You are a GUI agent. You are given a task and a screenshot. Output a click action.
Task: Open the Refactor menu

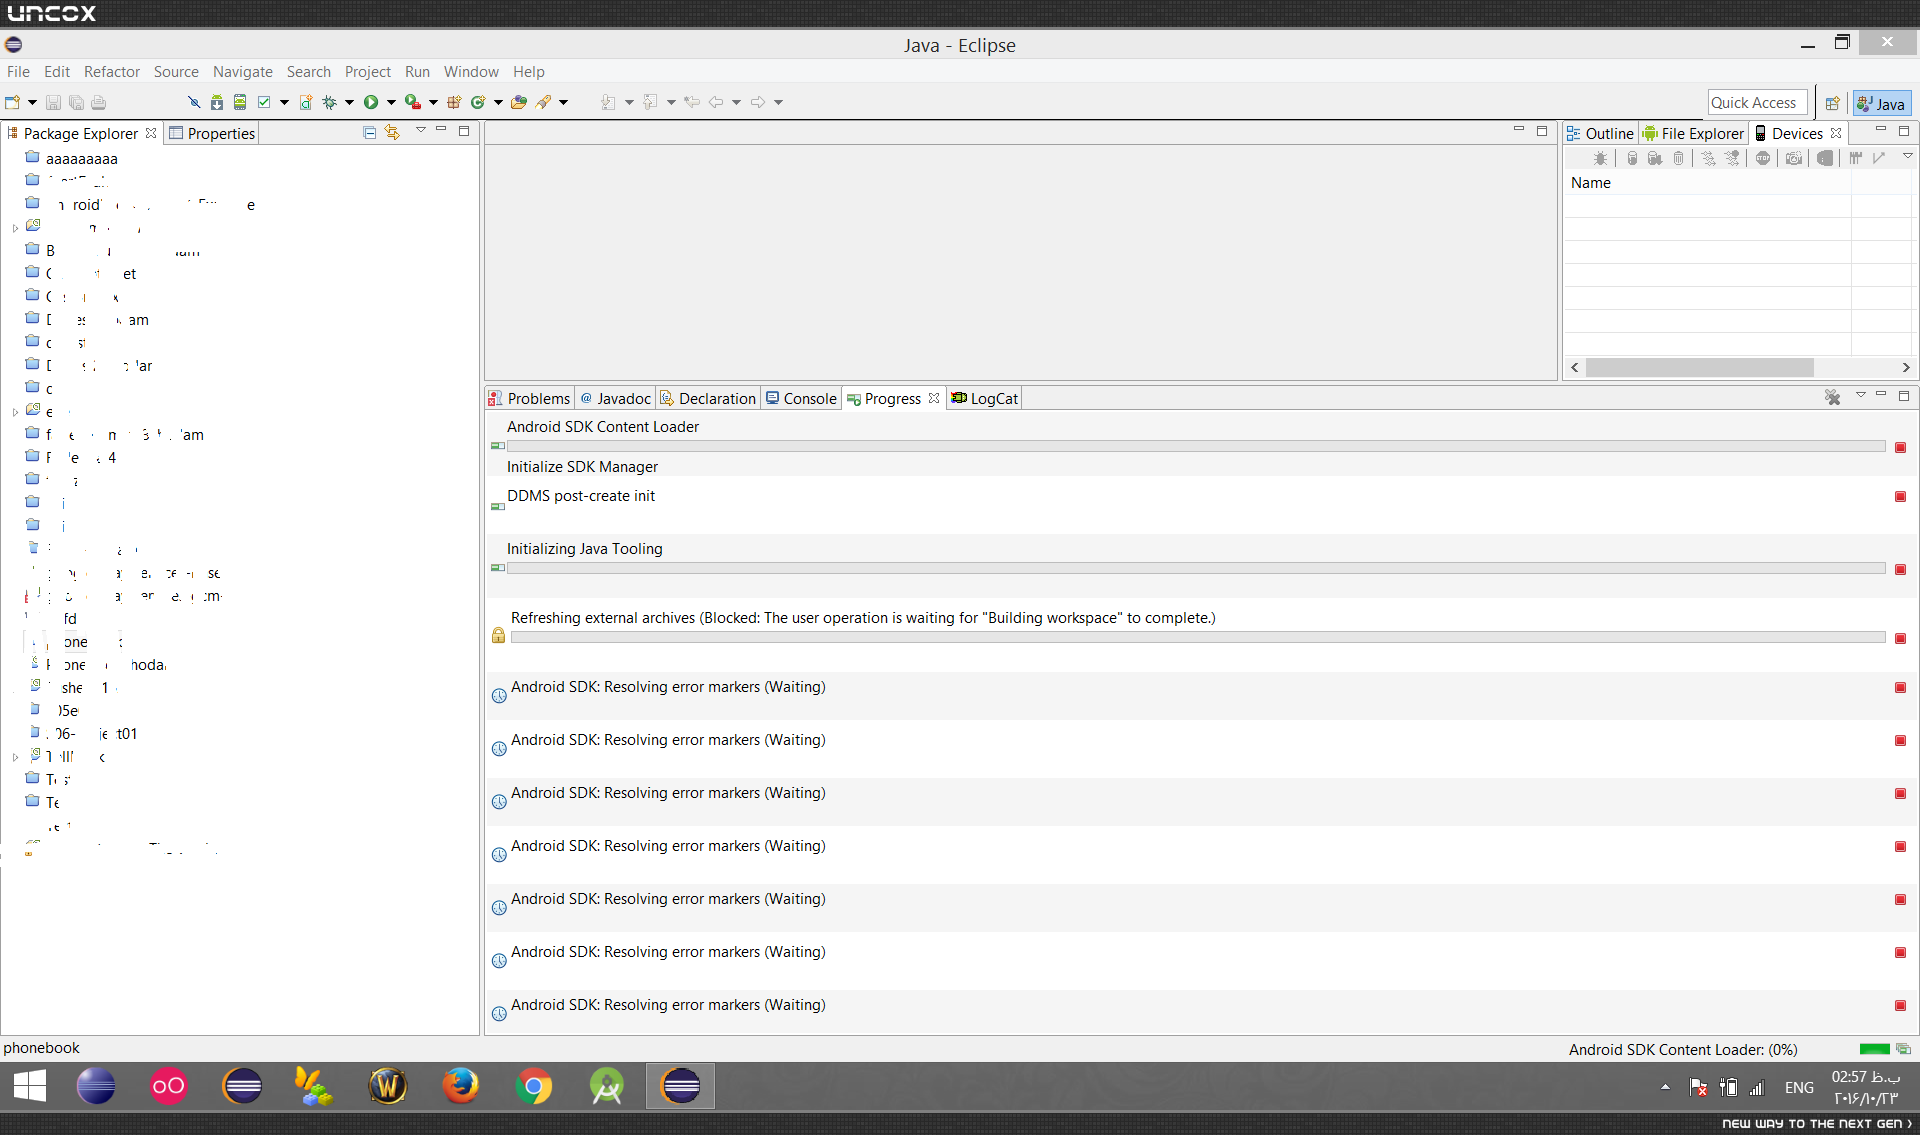[x=112, y=72]
